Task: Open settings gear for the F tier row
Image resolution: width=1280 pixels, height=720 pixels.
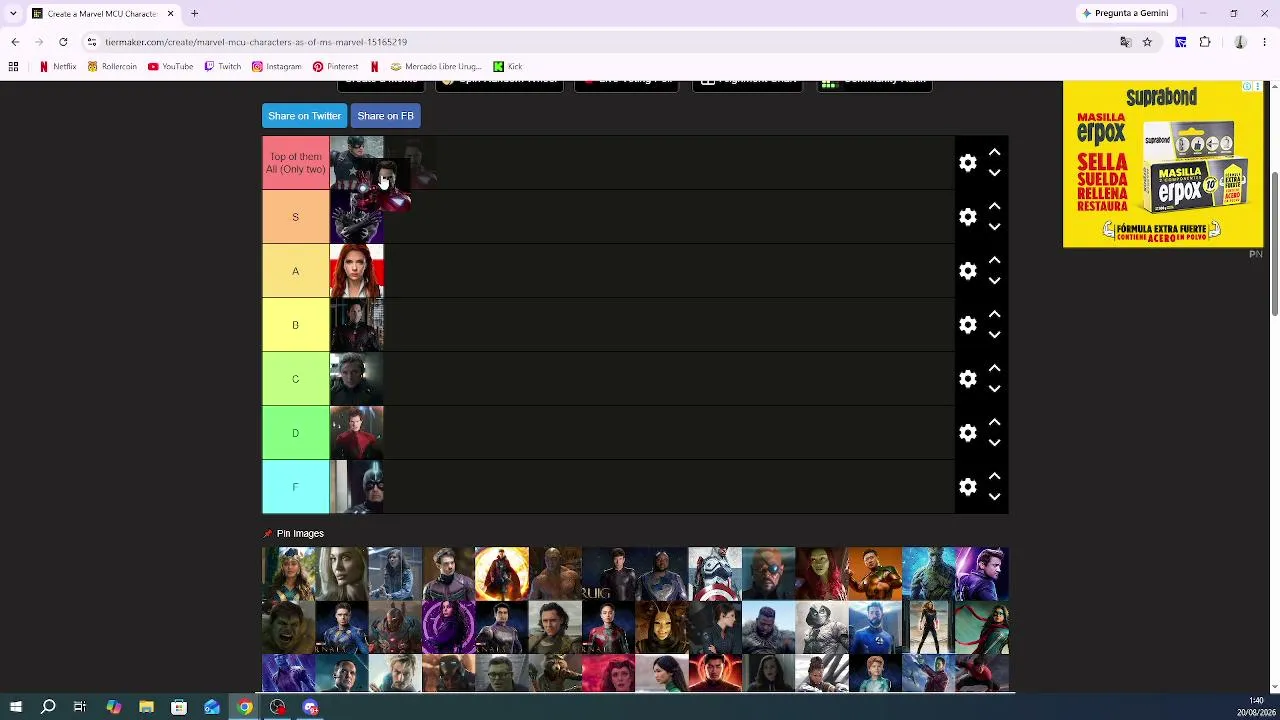Action: pyautogui.click(x=967, y=487)
